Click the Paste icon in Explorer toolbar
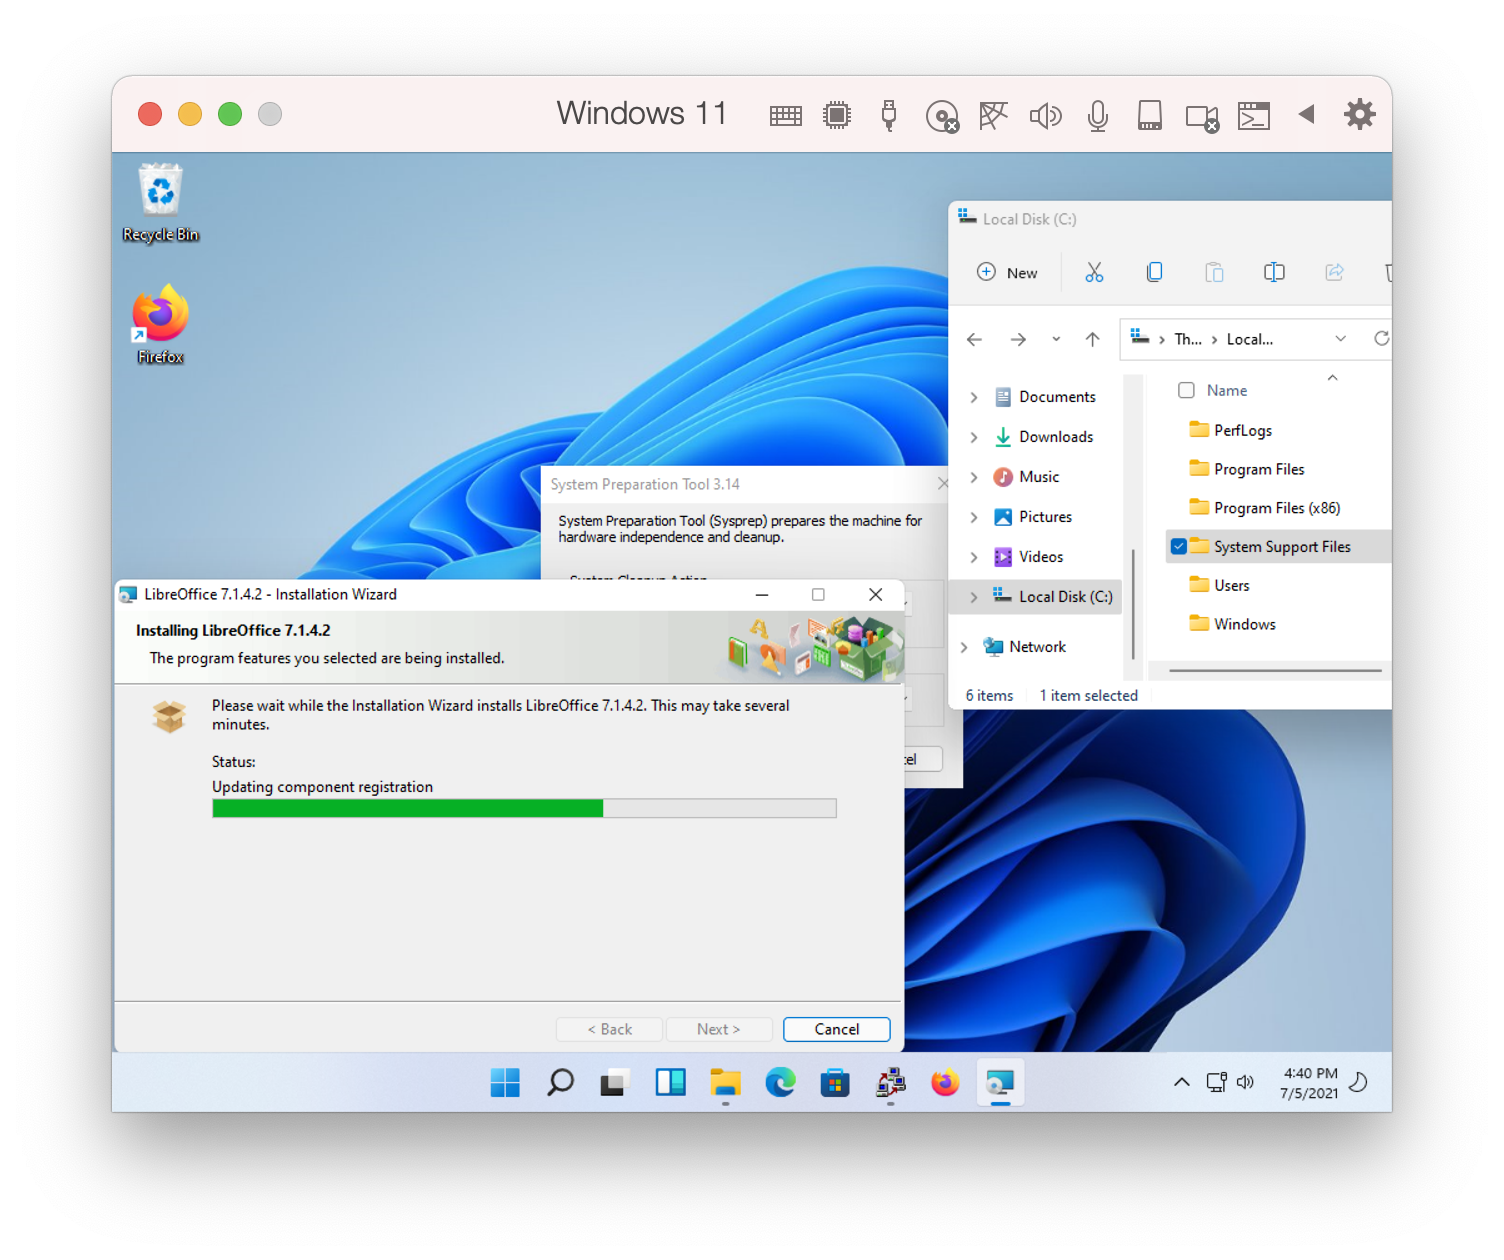Screen dimensions: 1504x1260 1214,272
